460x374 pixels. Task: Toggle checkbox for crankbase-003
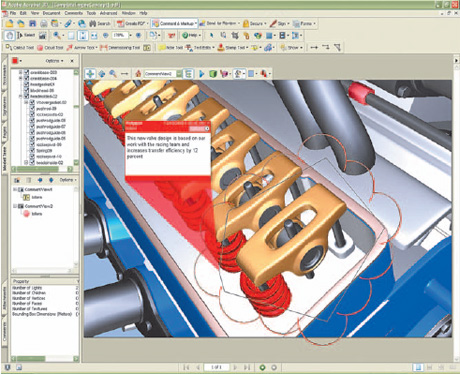pyautogui.click(x=26, y=72)
